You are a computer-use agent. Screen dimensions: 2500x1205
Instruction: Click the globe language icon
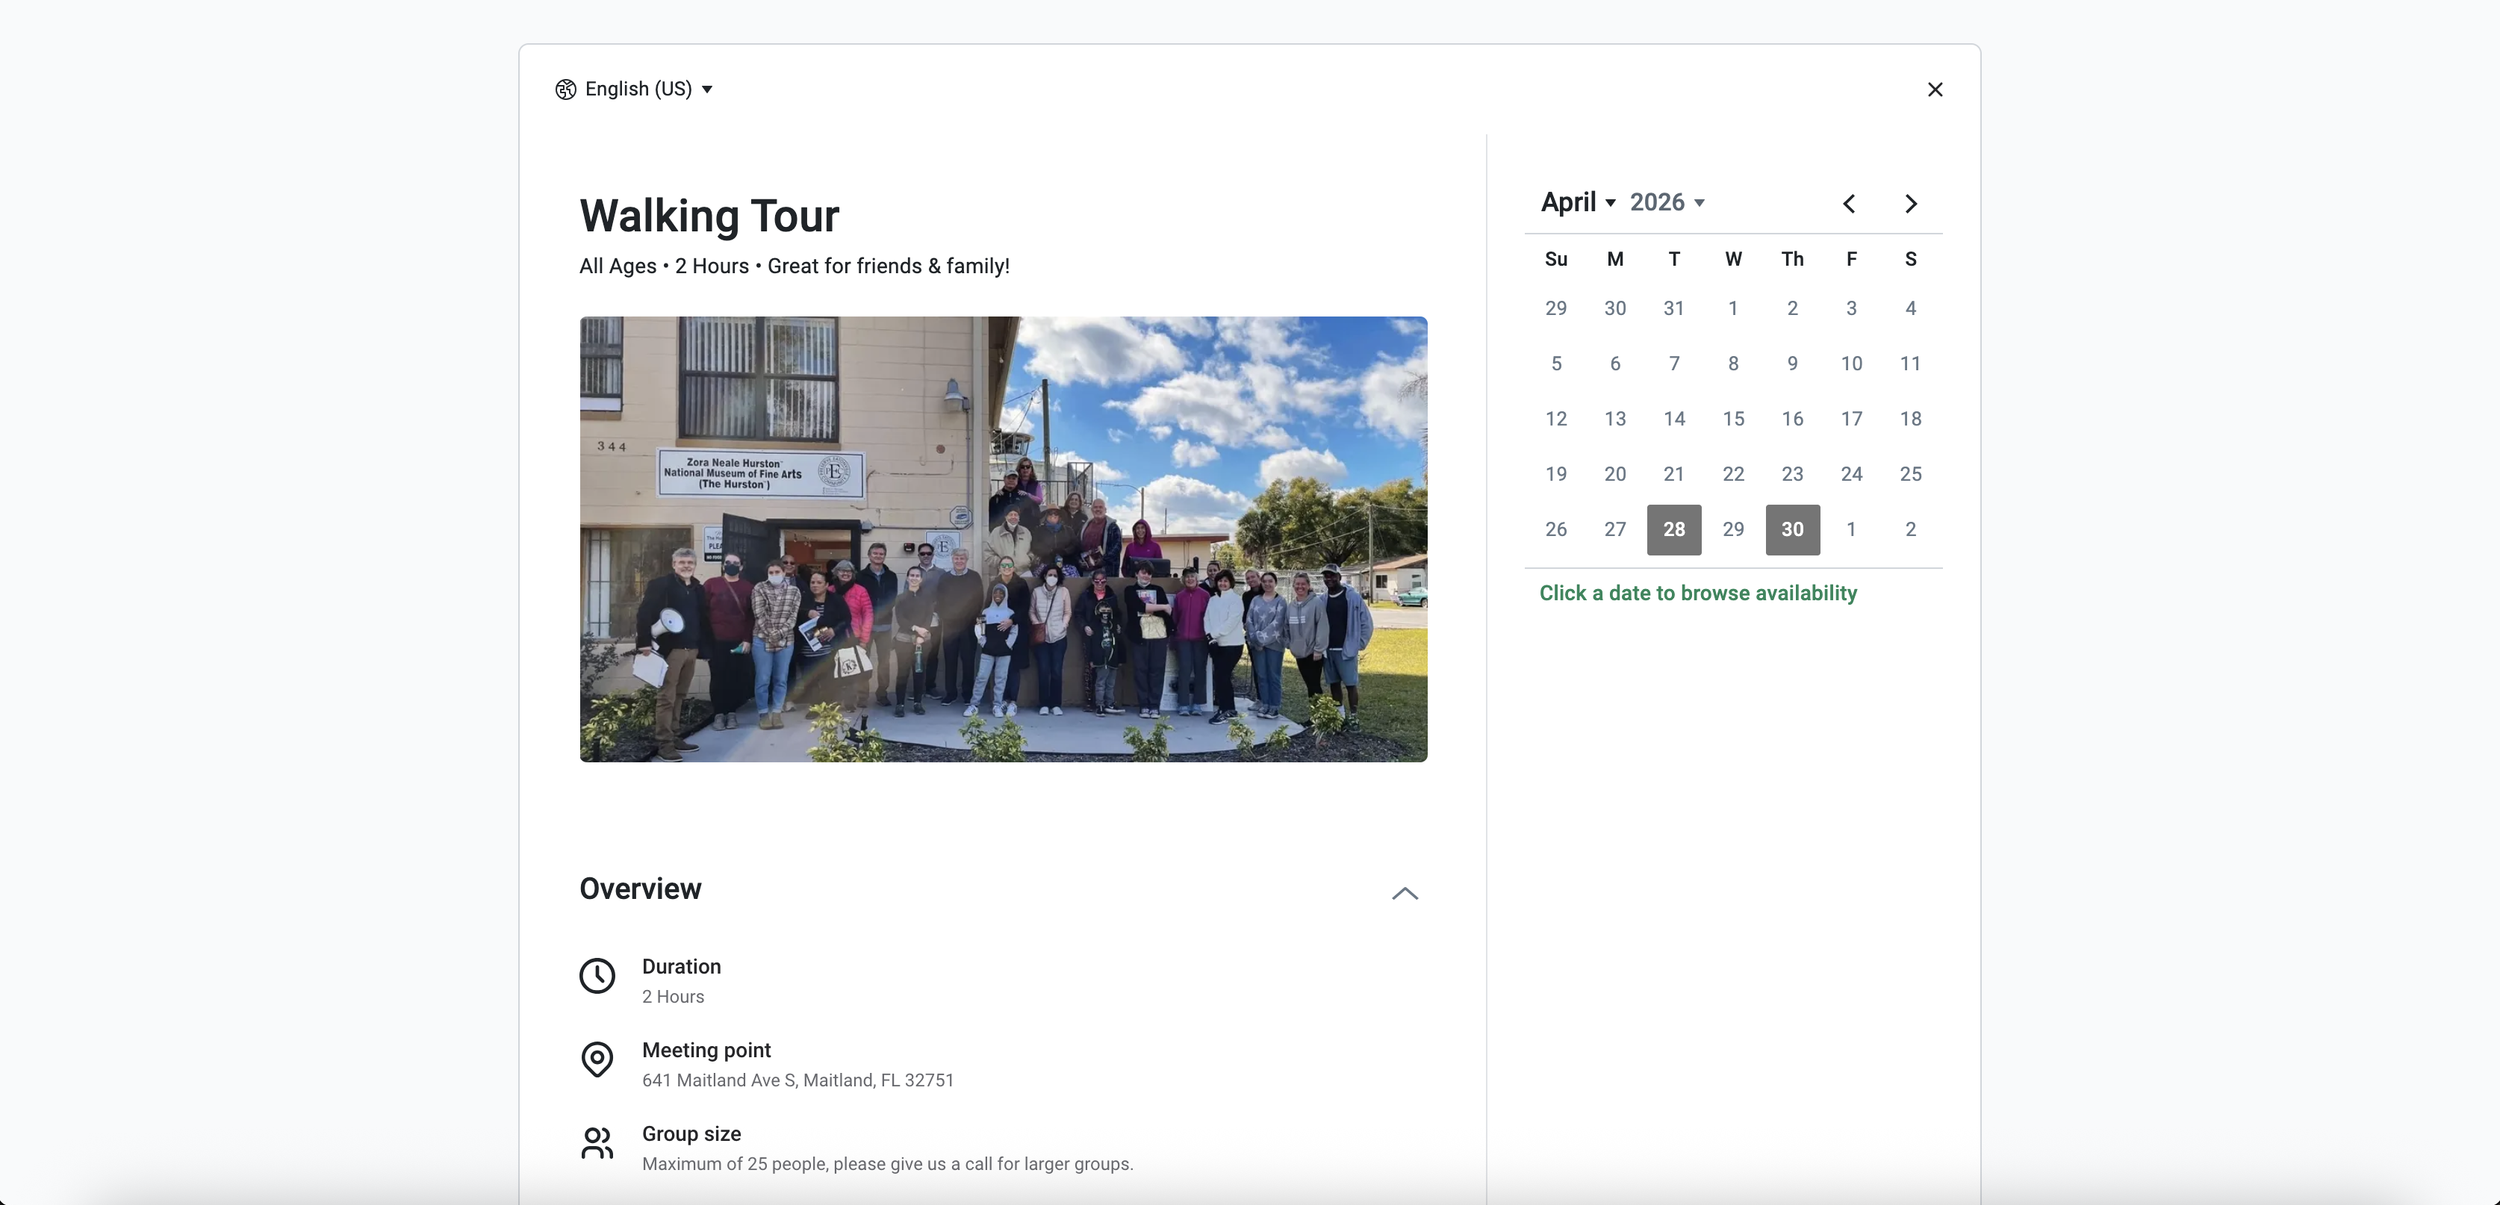tap(566, 89)
